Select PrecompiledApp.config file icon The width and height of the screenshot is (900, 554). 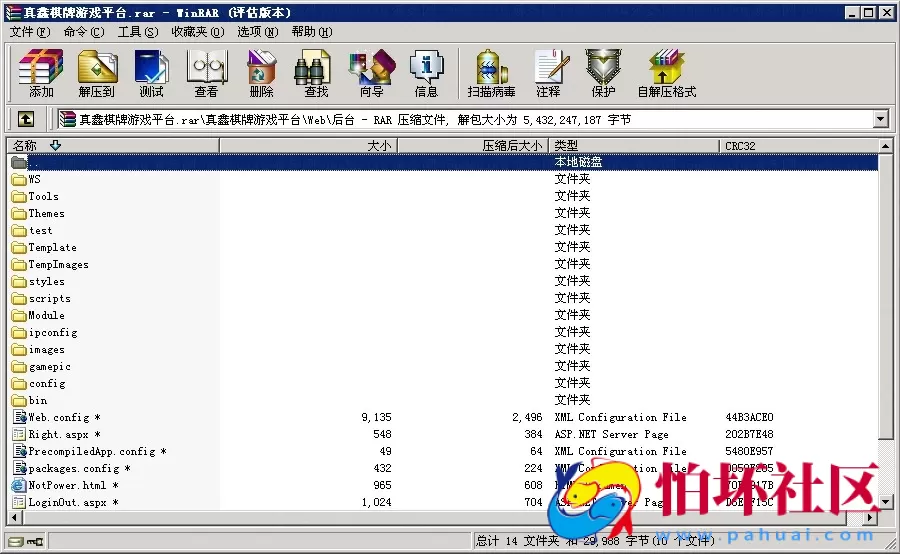point(20,451)
